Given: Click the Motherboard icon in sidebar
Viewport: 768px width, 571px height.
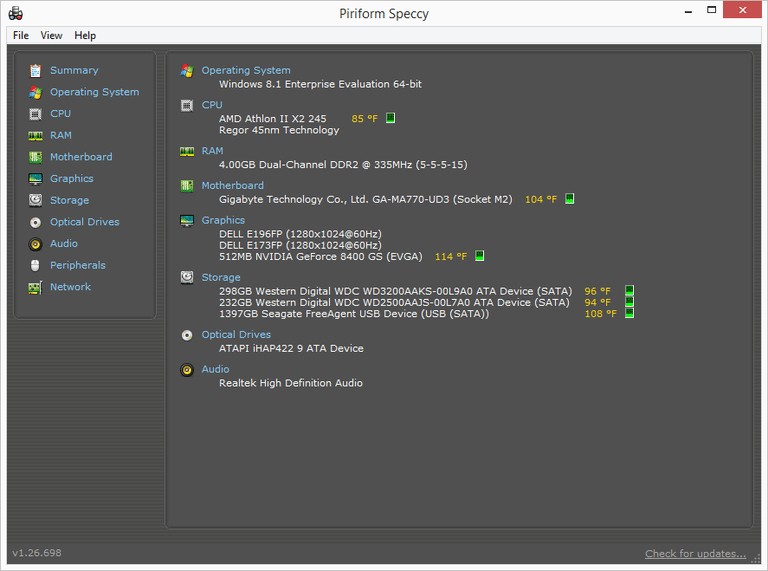Looking at the screenshot, I should [x=35, y=157].
